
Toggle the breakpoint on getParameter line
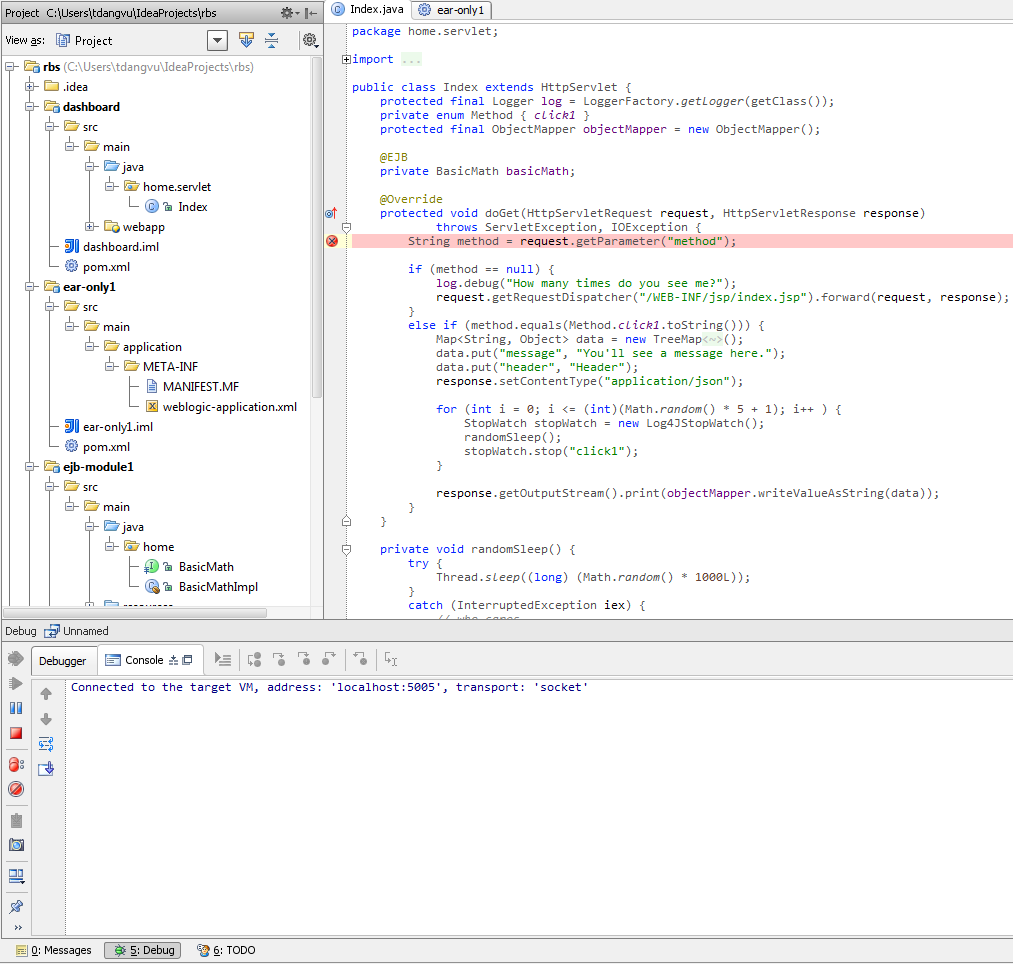(x=332, y=241)
